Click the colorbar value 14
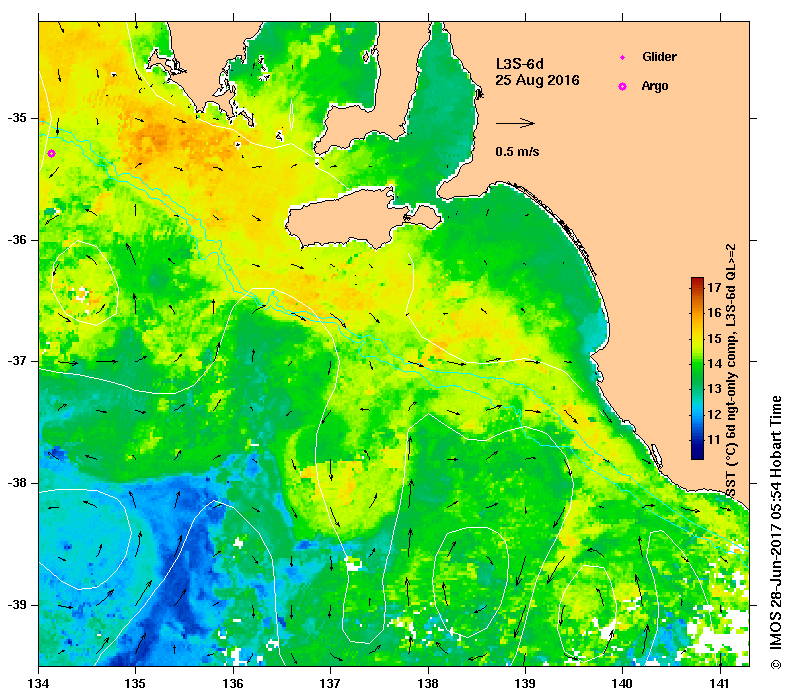 pos(714,364)
